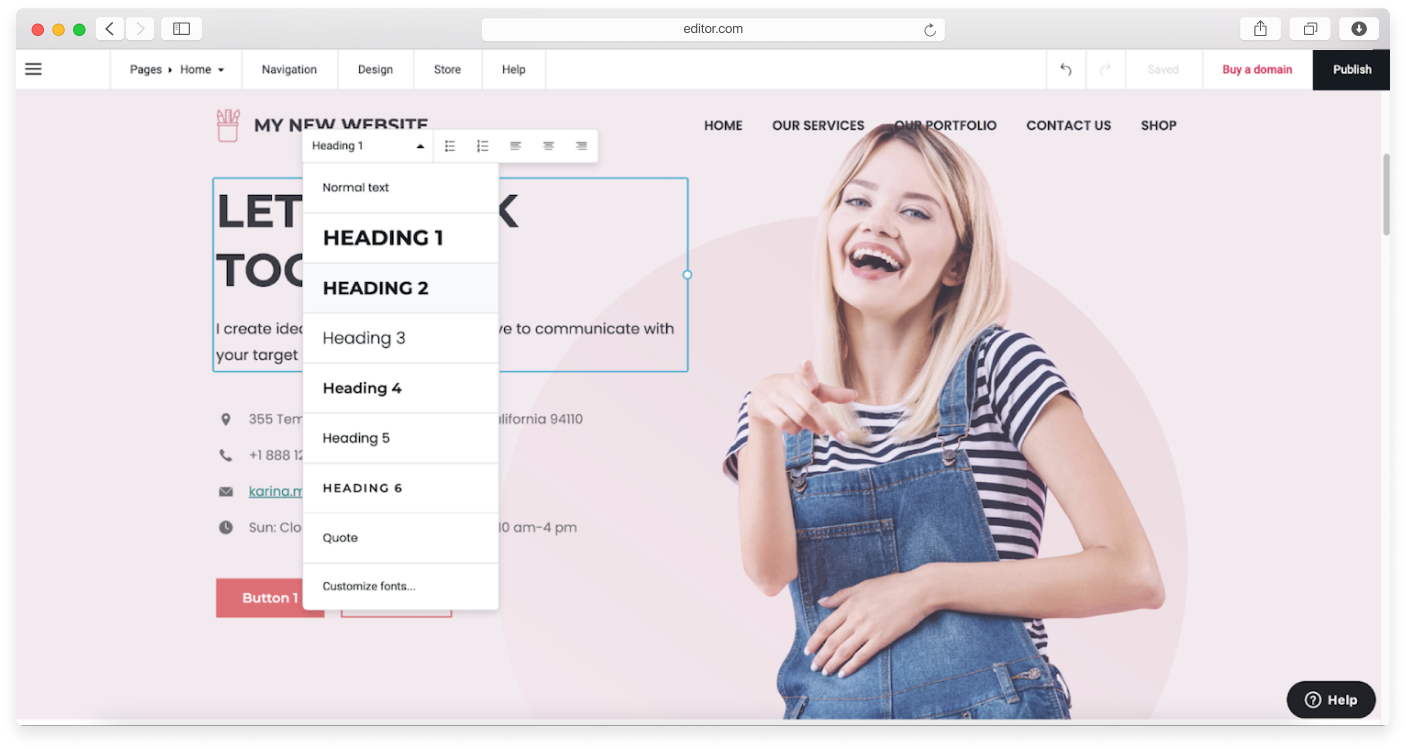Viewport: 1406px width, 750px height.
Task: Click the "+1 888" phone number text
Action: pos(276,455)
